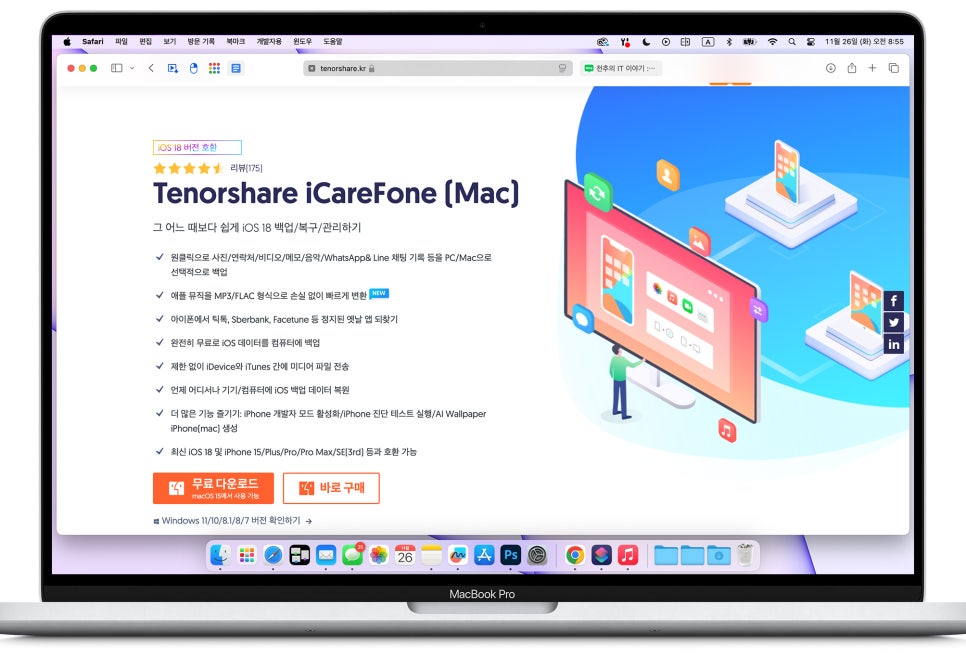Open the 방문 기록 menu
Image resolution: width=966 pixels, height=658 pixels.
[x=201, y=41]
